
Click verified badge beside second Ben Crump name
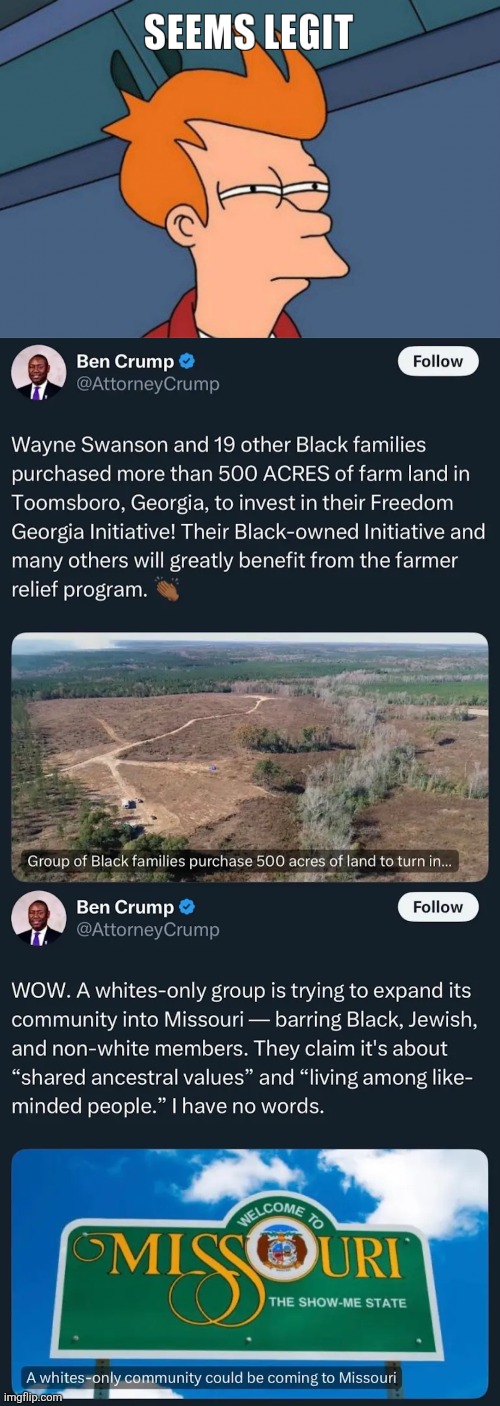point(187,907)
